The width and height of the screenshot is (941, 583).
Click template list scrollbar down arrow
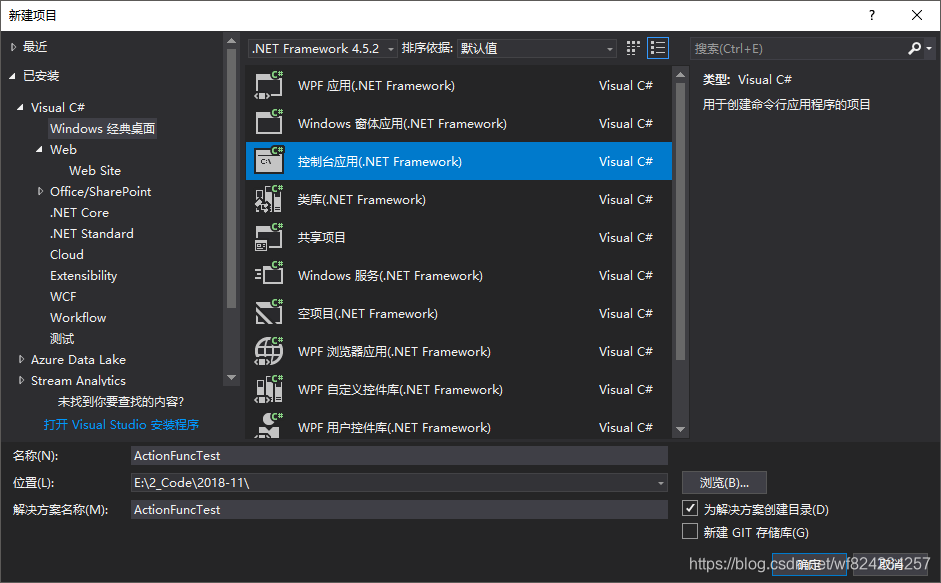[x=680, y=429]
